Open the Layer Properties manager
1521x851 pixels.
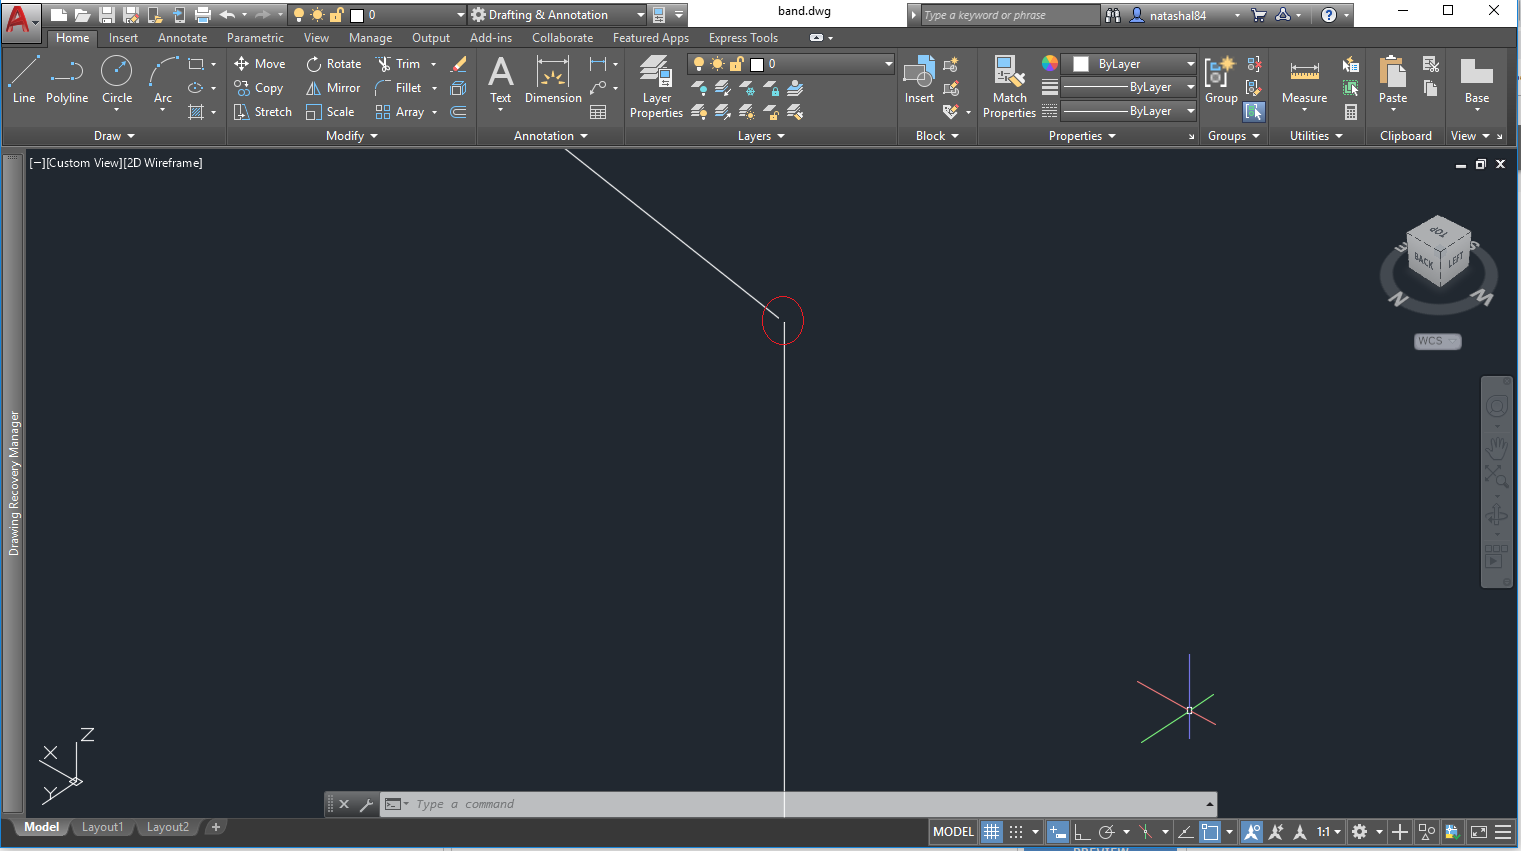tap(655, 86)
